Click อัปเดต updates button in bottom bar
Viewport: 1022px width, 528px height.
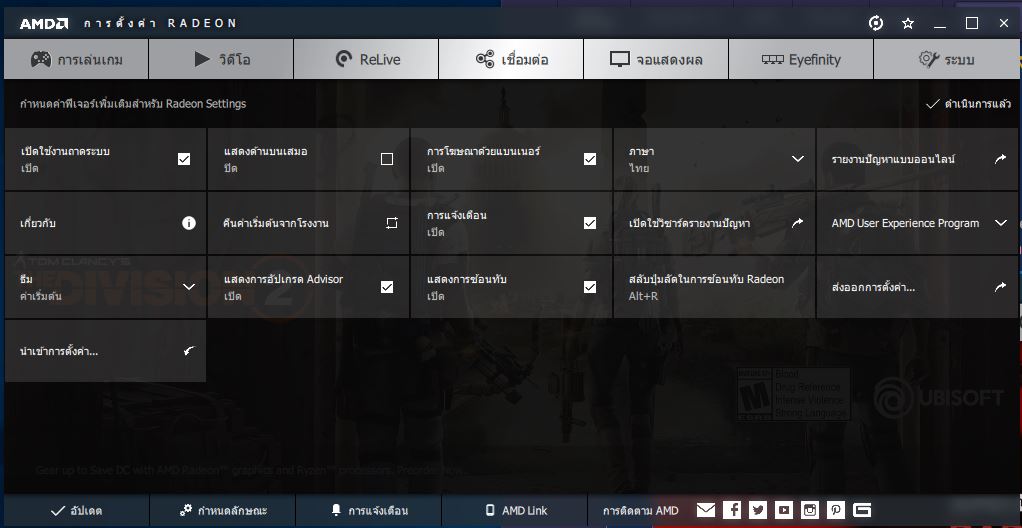(x=76, y=510)
